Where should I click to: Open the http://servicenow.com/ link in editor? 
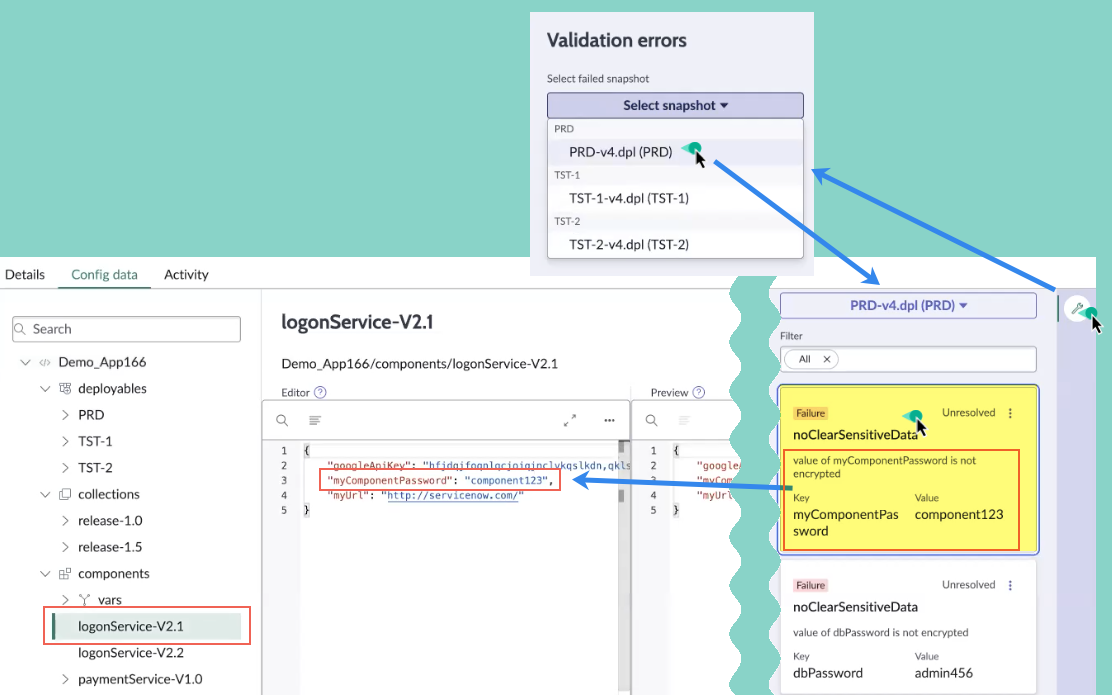(453, 495)
